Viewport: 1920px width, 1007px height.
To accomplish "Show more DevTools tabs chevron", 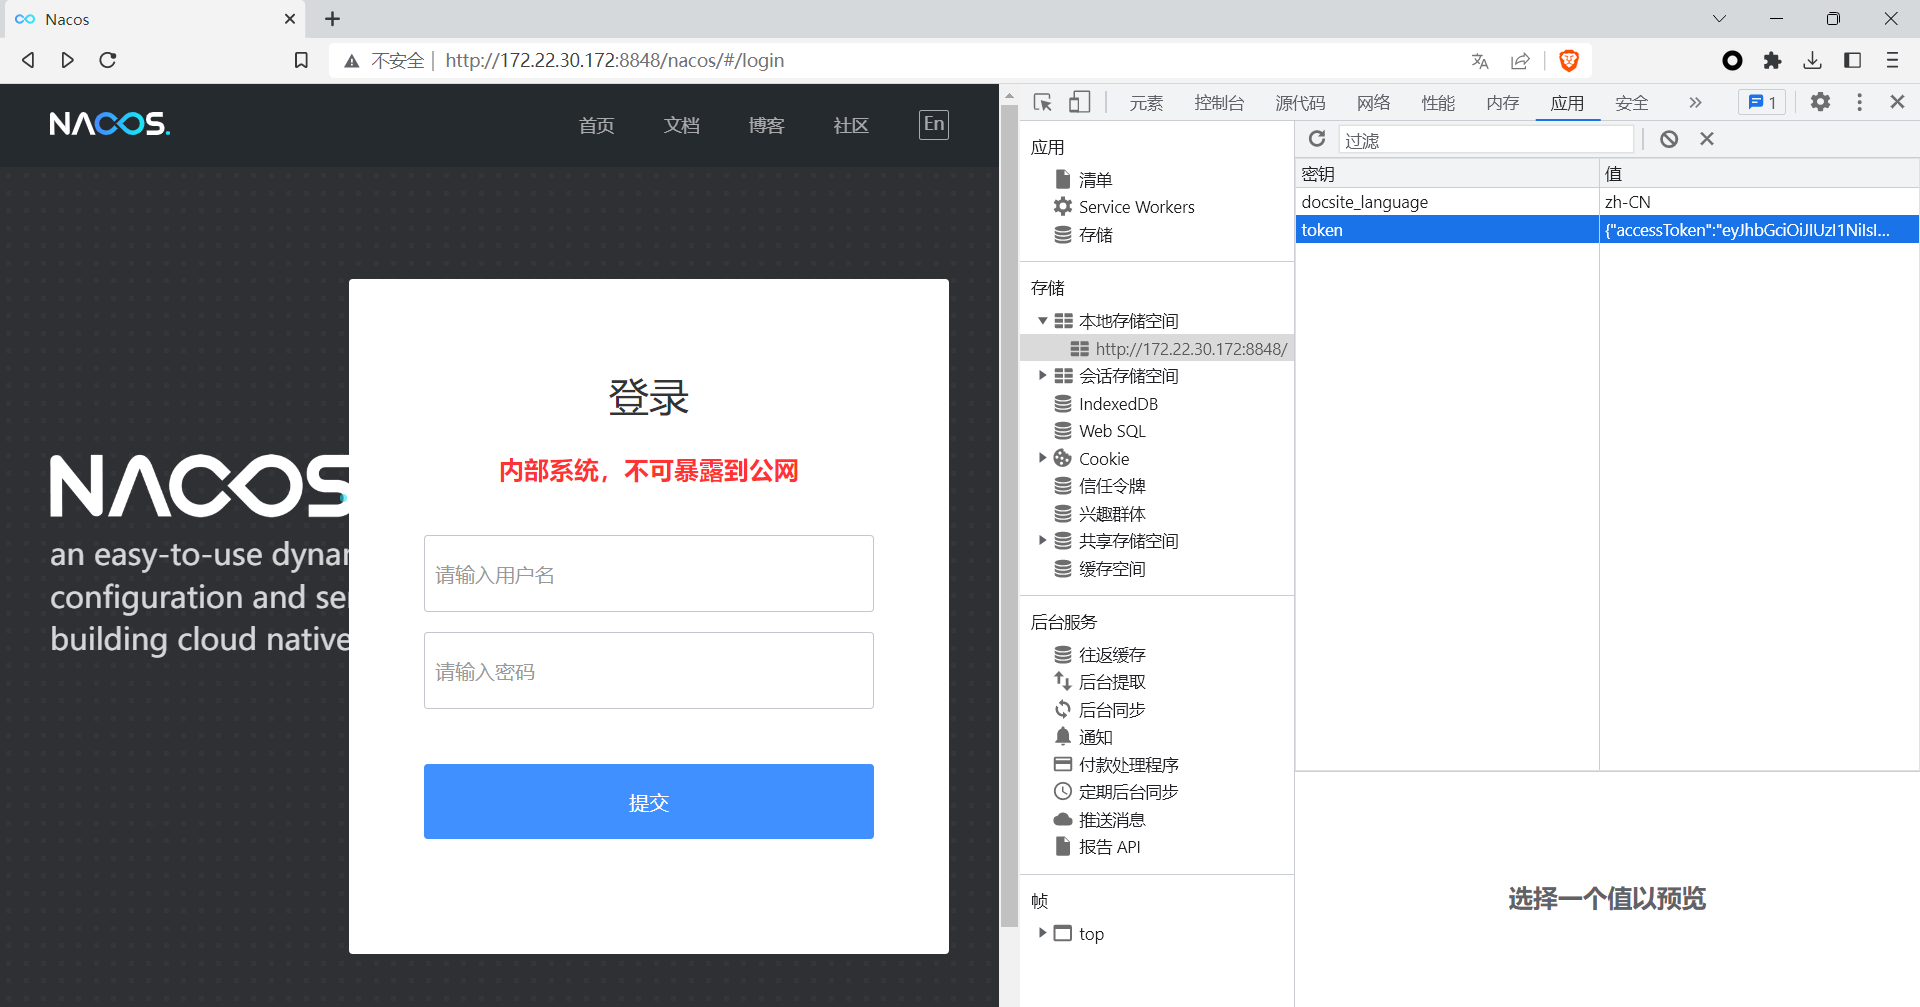I will [x=1695, y=102].
